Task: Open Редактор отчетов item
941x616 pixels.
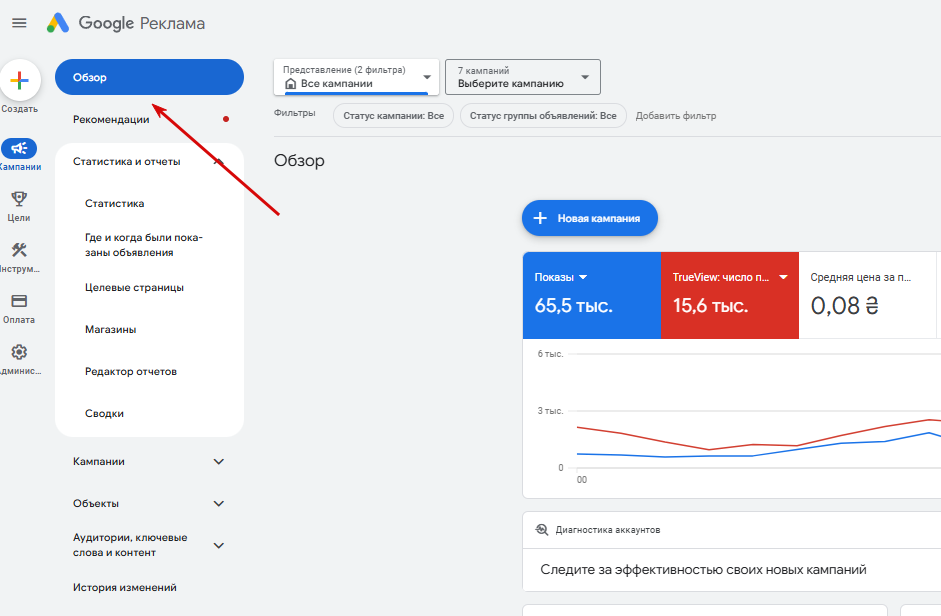Action: tap(131, 371)
